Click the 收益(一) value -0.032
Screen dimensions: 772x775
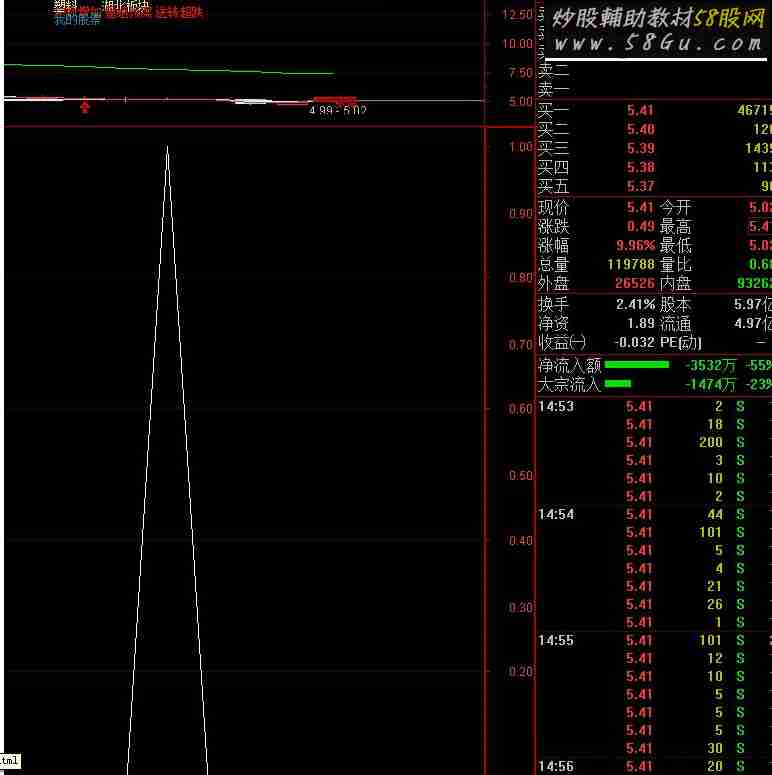[634, 342]
